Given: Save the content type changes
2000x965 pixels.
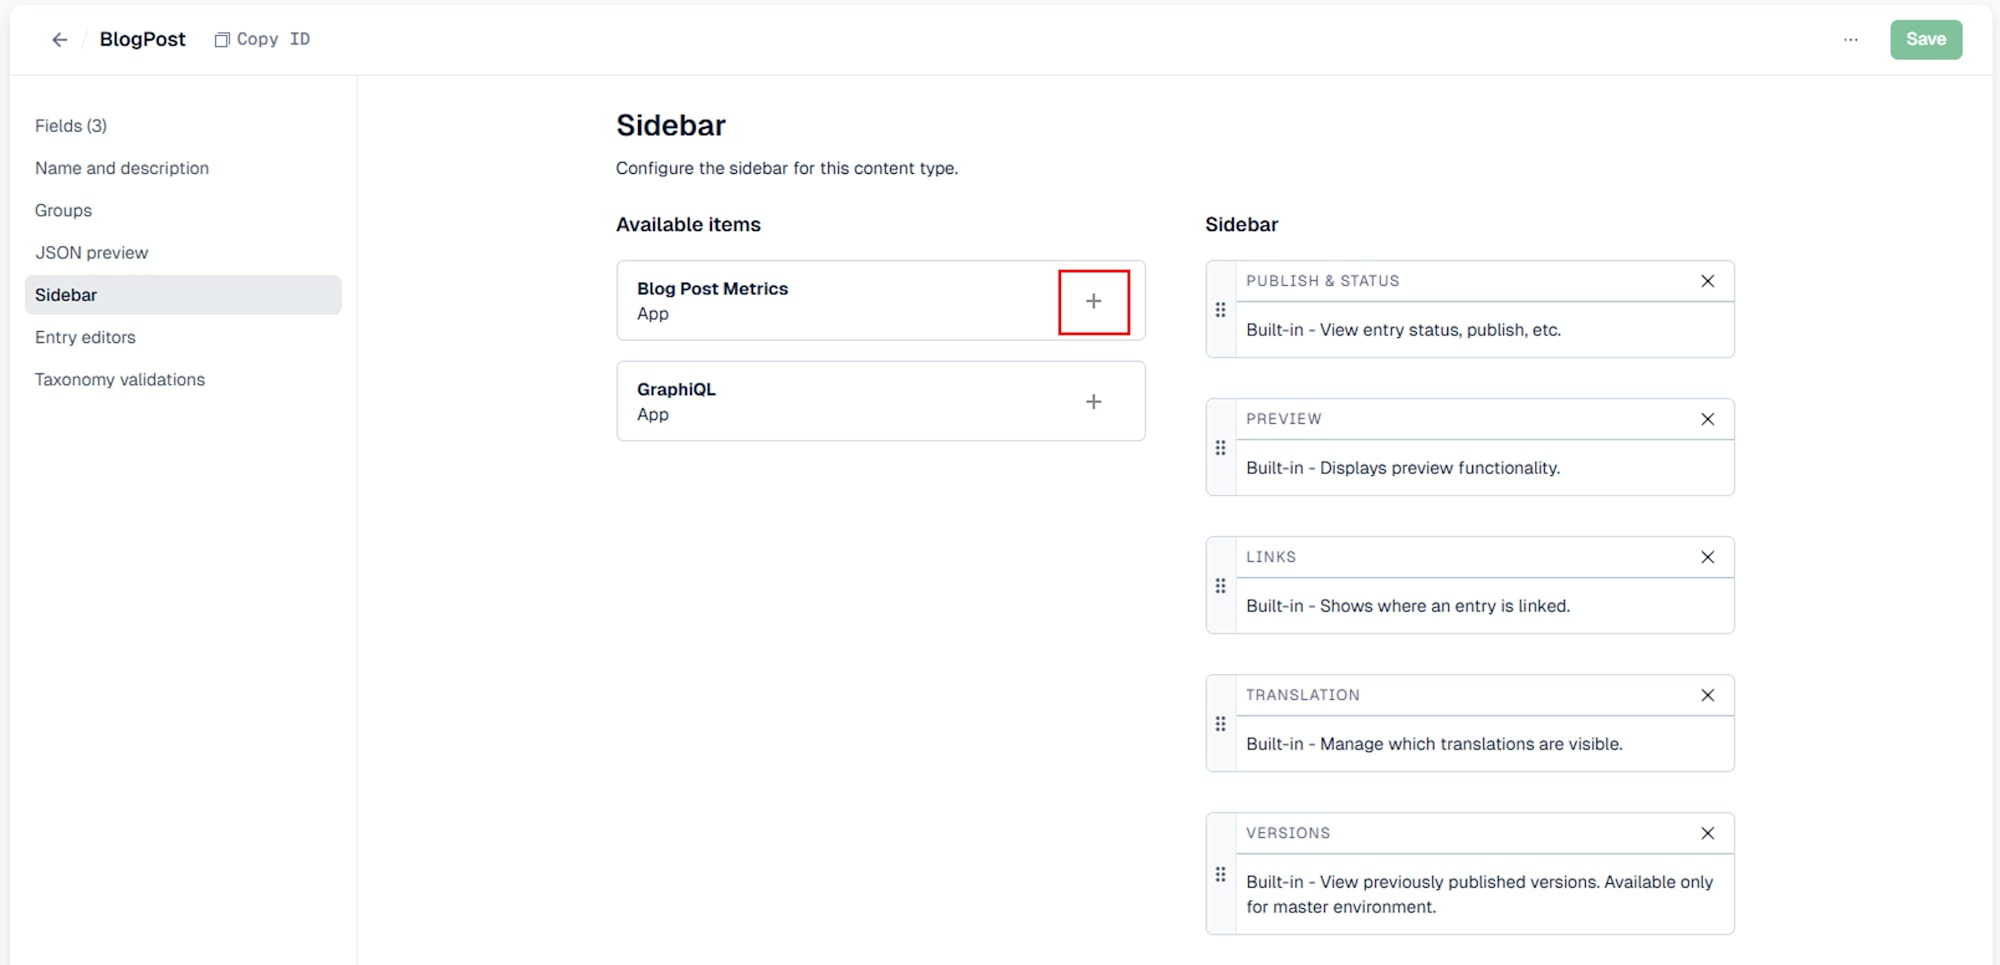Looking at the screenshot, I should tap(1925, 39).
